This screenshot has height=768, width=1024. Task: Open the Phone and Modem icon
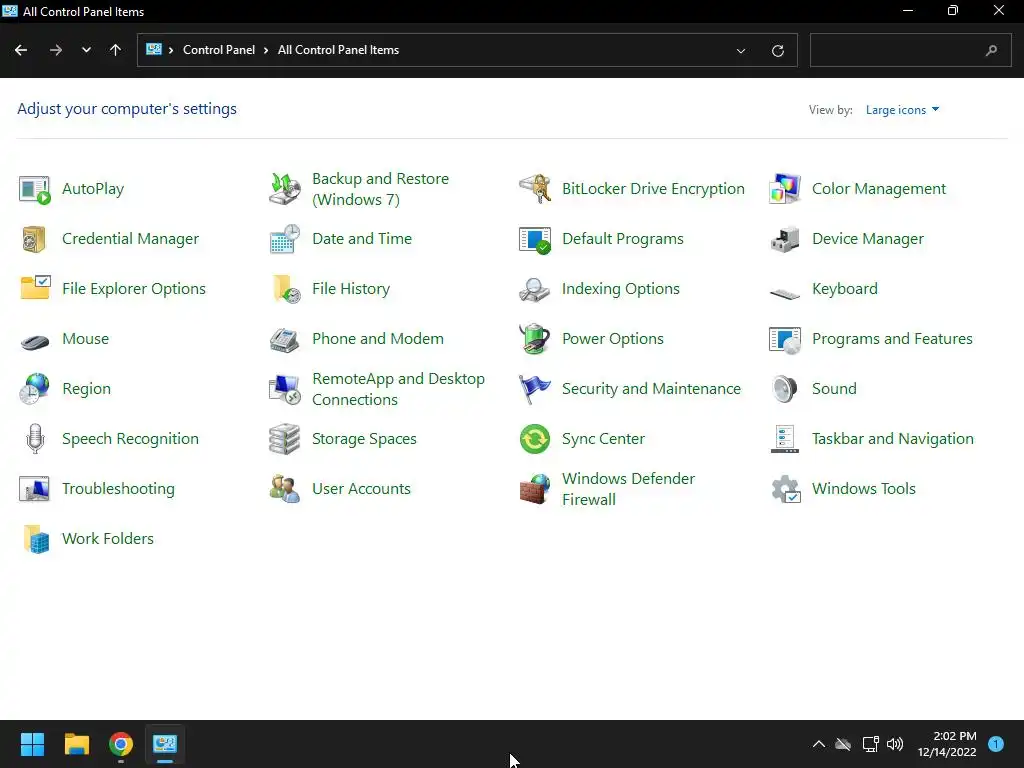[x=285, y=340]
